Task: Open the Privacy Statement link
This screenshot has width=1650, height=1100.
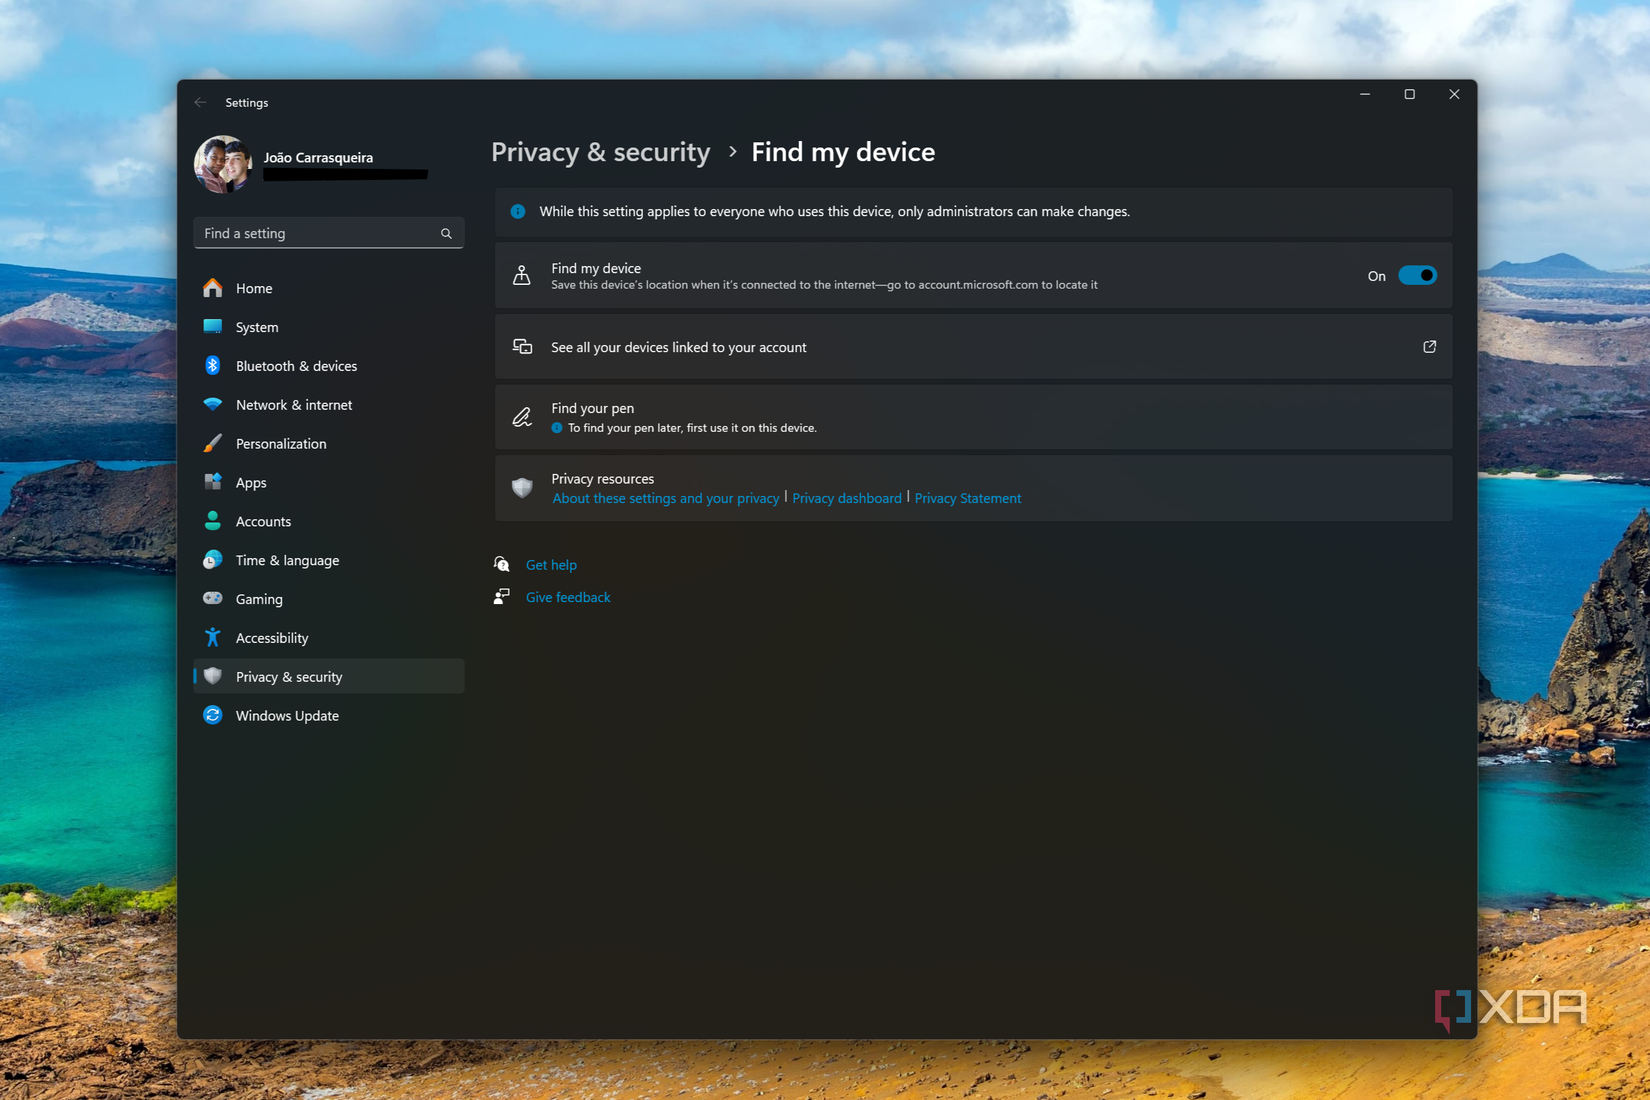Action: click(x=967, y=498)
